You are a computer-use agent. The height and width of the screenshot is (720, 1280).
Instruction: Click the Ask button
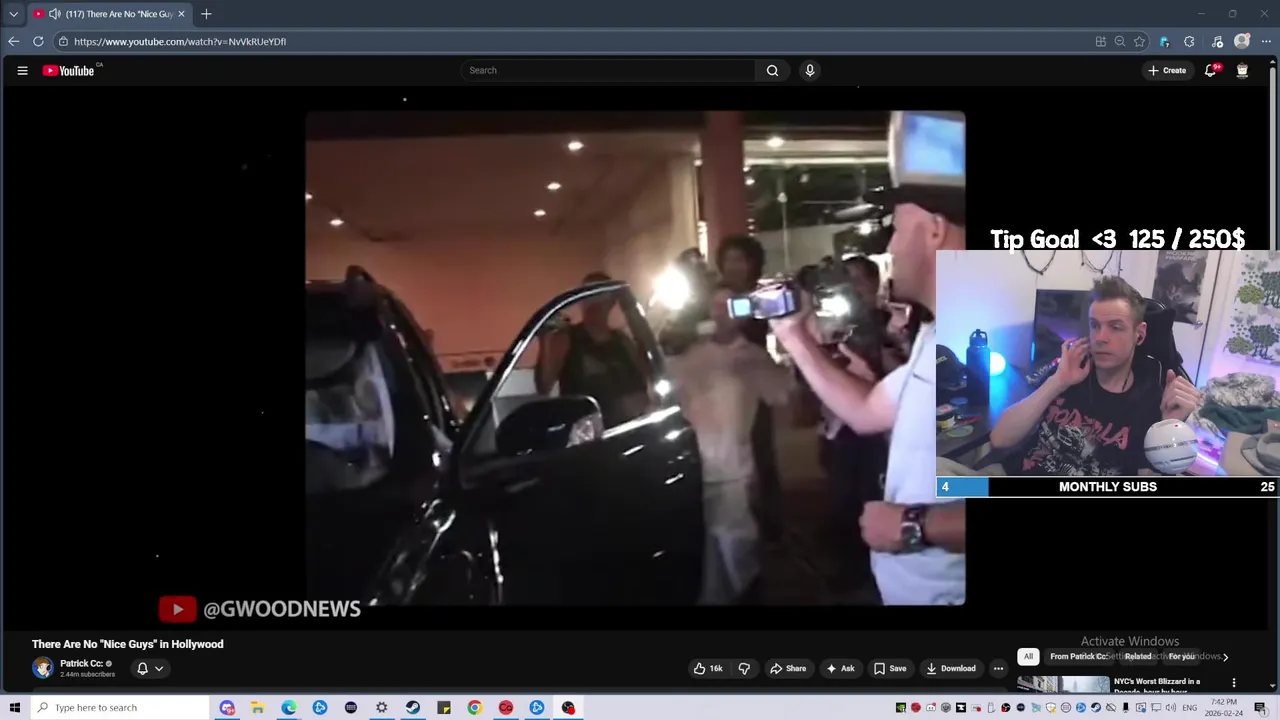pyautogui.click(x=840, y=668)
